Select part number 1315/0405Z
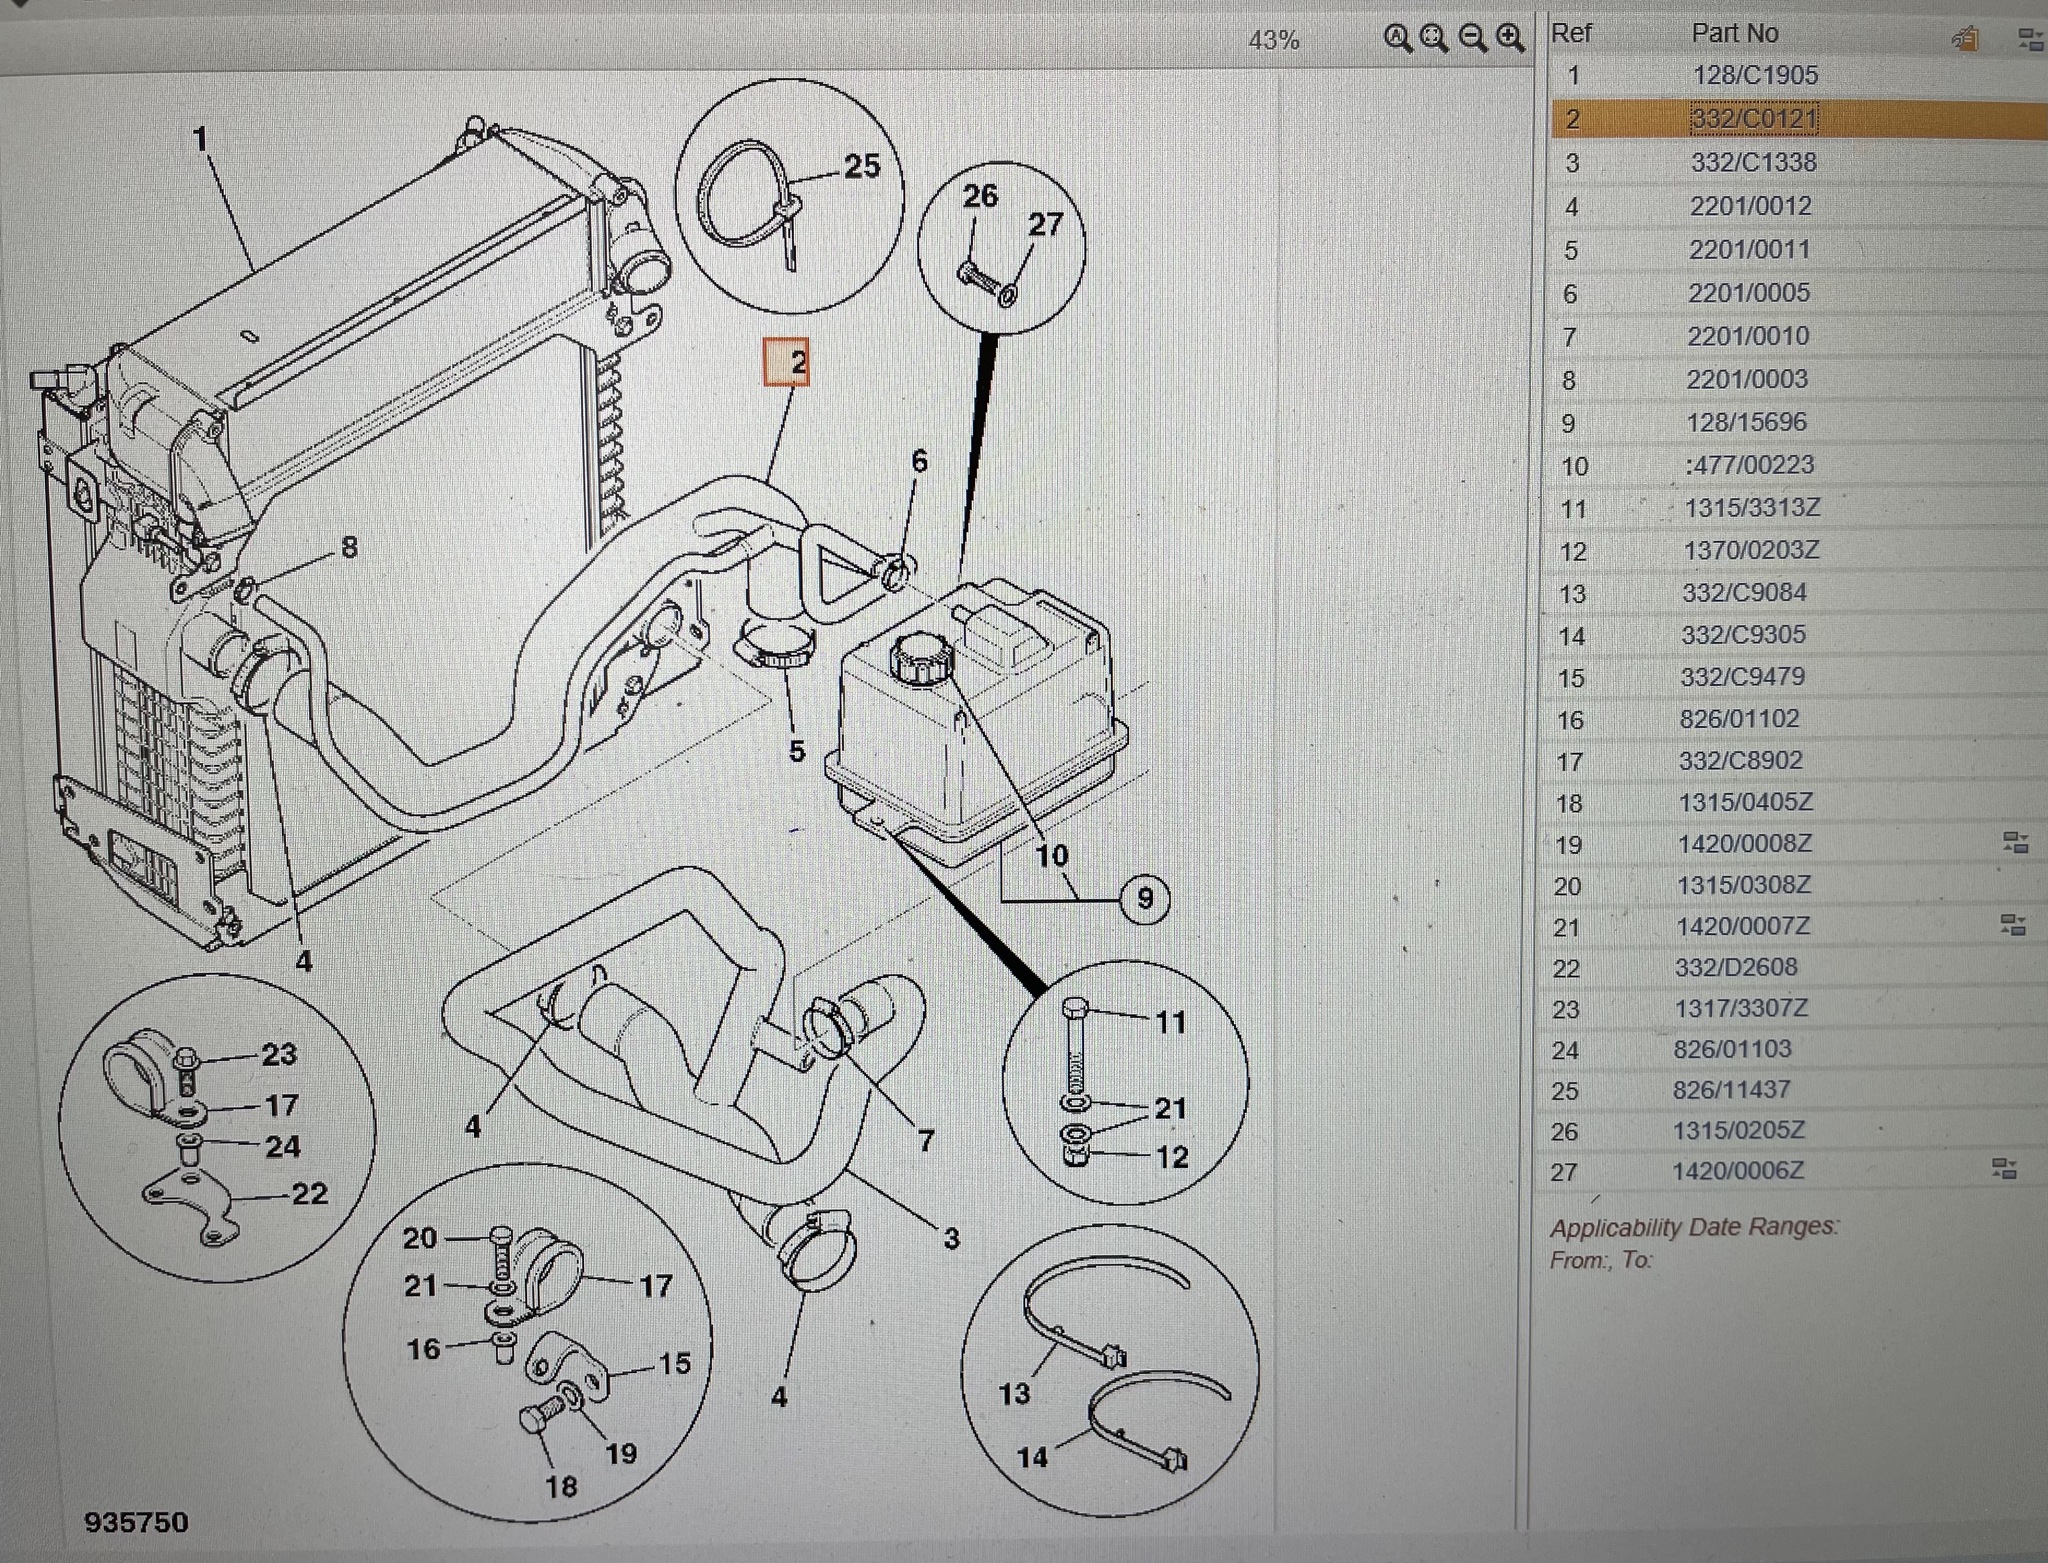The width and height of the screenshot is (2048, 1563). pos(1745,802)
